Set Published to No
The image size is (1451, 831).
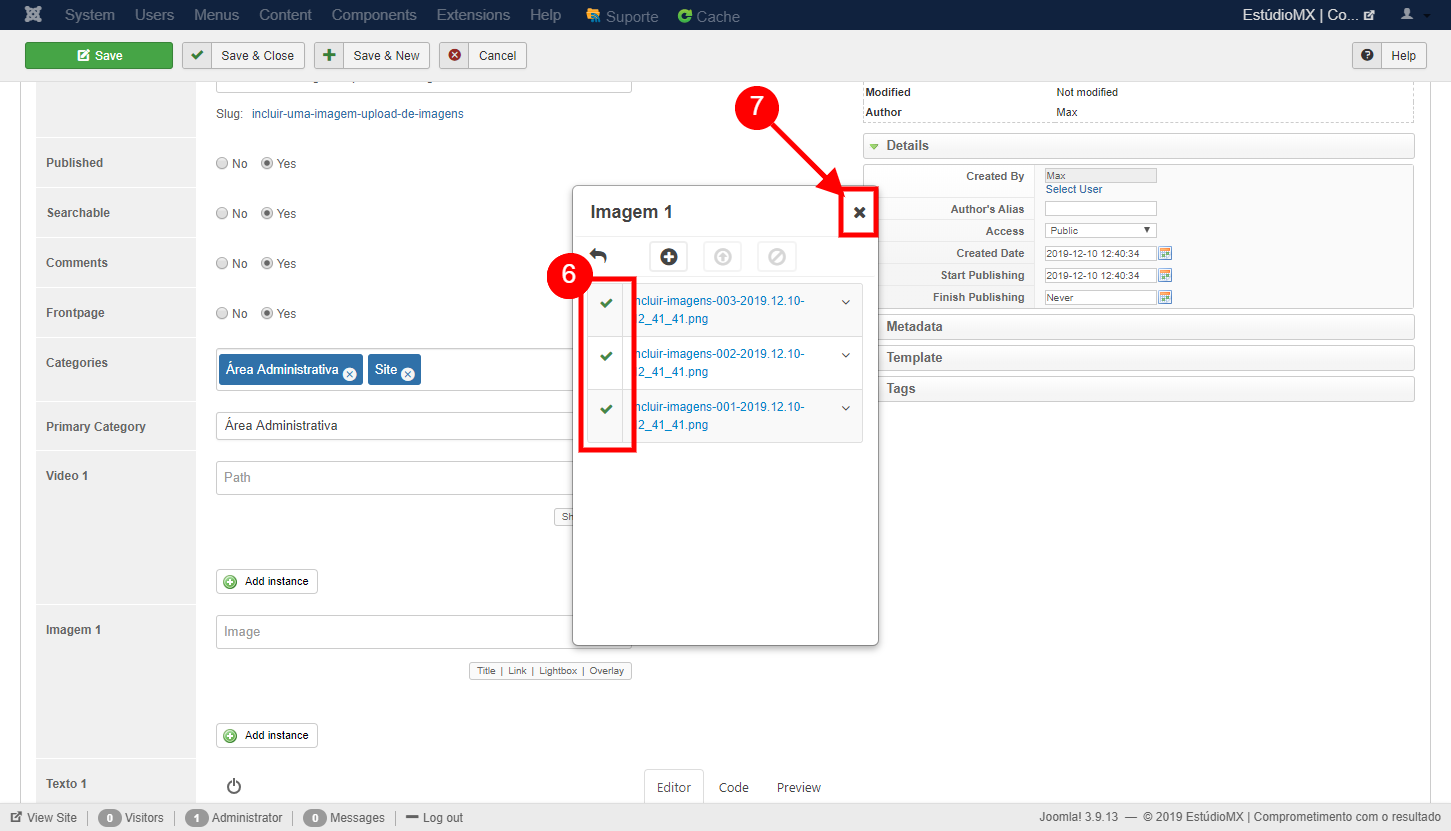[x=222, y=164]
